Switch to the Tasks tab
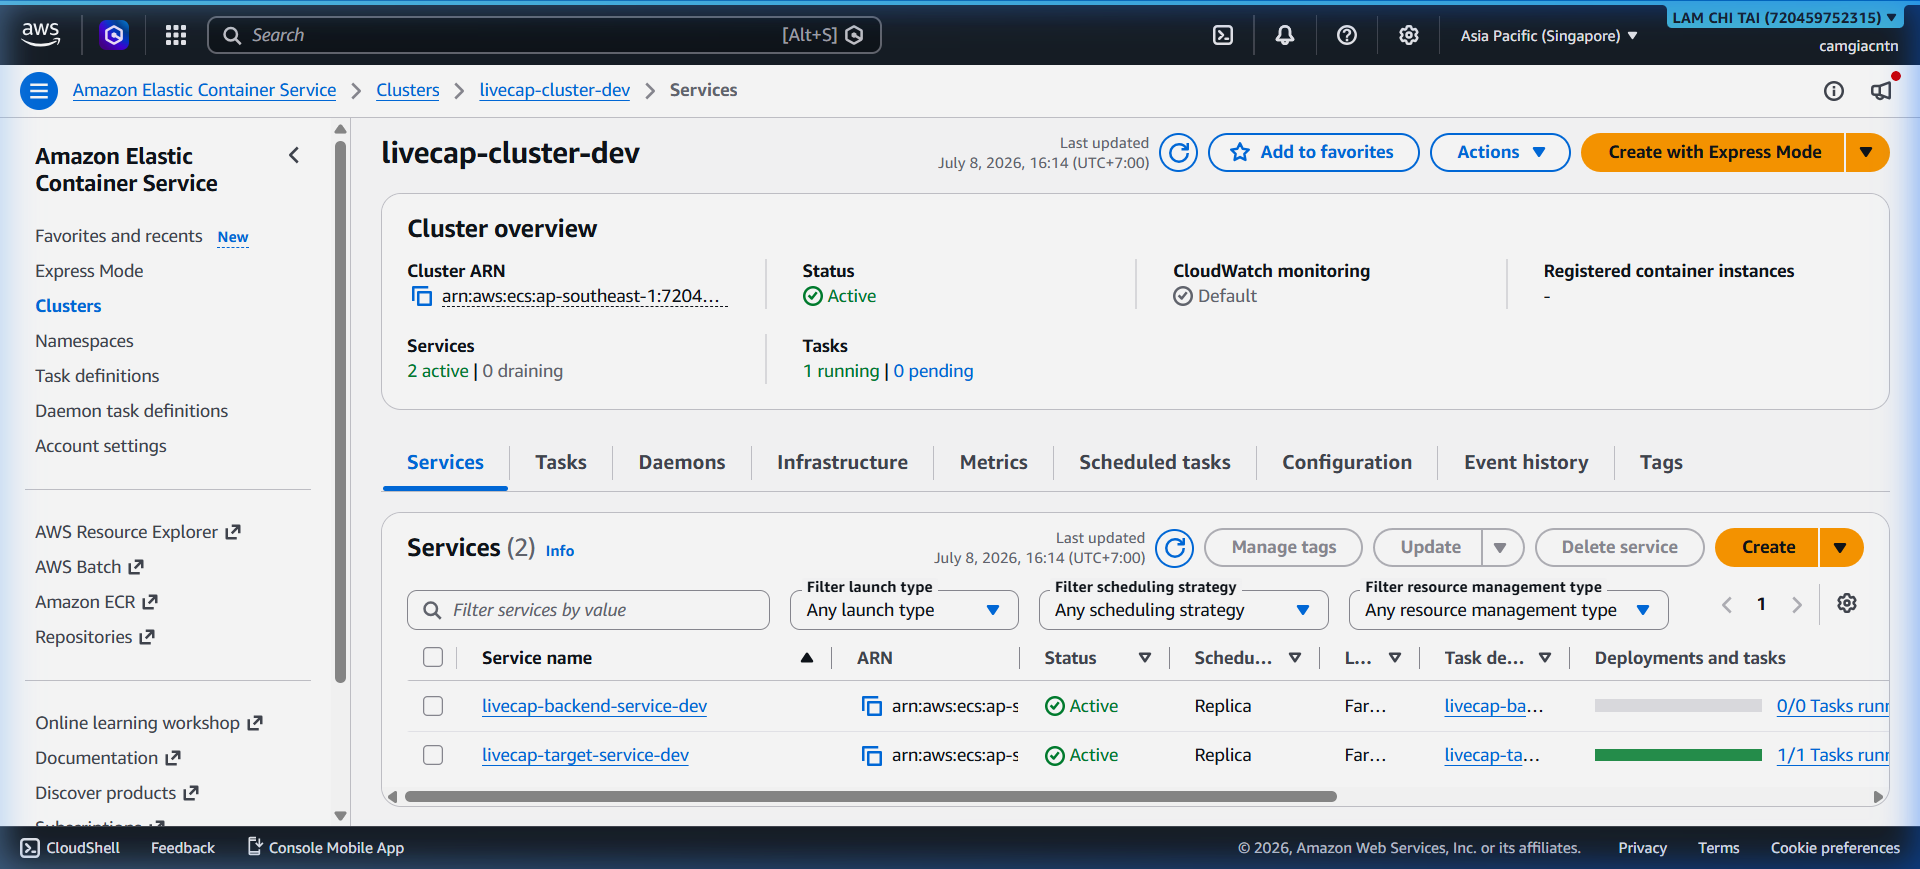The width and height of the screenshot is (1920, 869). coord(561,462)
